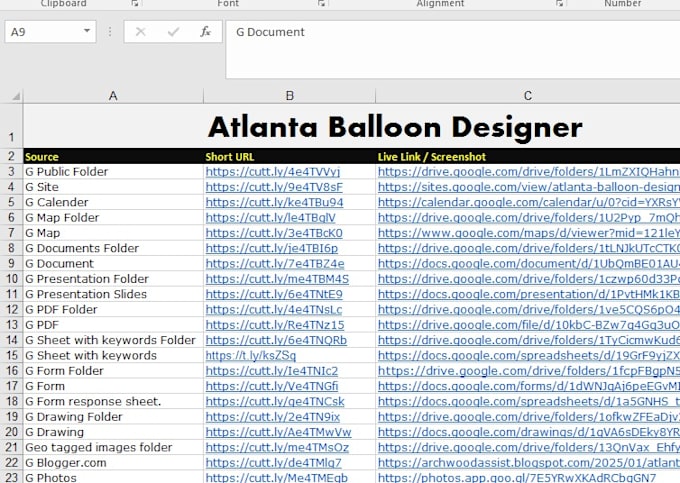This screenshot has height=483, width=680.
Task: Open the drive.google.com/file live link
Action: (529, 325)
